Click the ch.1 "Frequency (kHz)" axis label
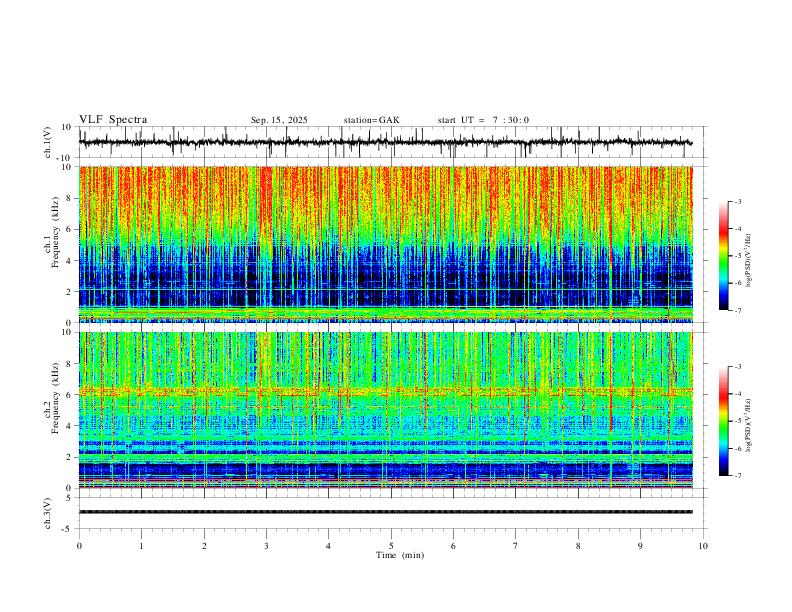Image resolution: width=792 pixels, height=612 pixels. coord(55,233)
